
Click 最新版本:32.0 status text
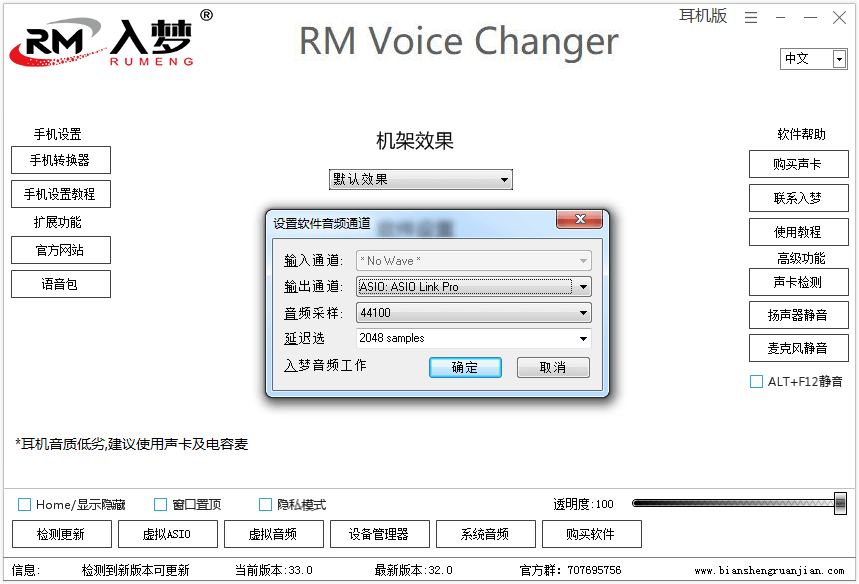tap(414, 570)
